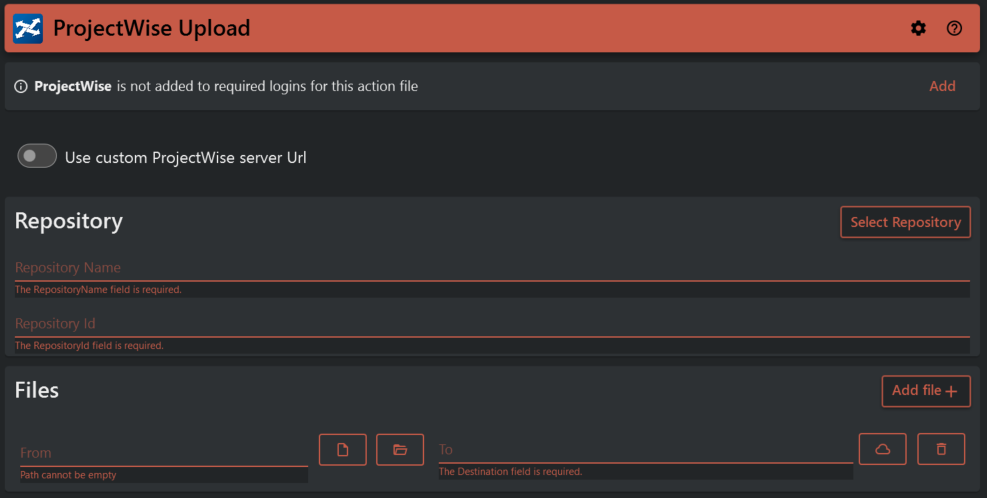Focus the To destination field

[646, 450]
